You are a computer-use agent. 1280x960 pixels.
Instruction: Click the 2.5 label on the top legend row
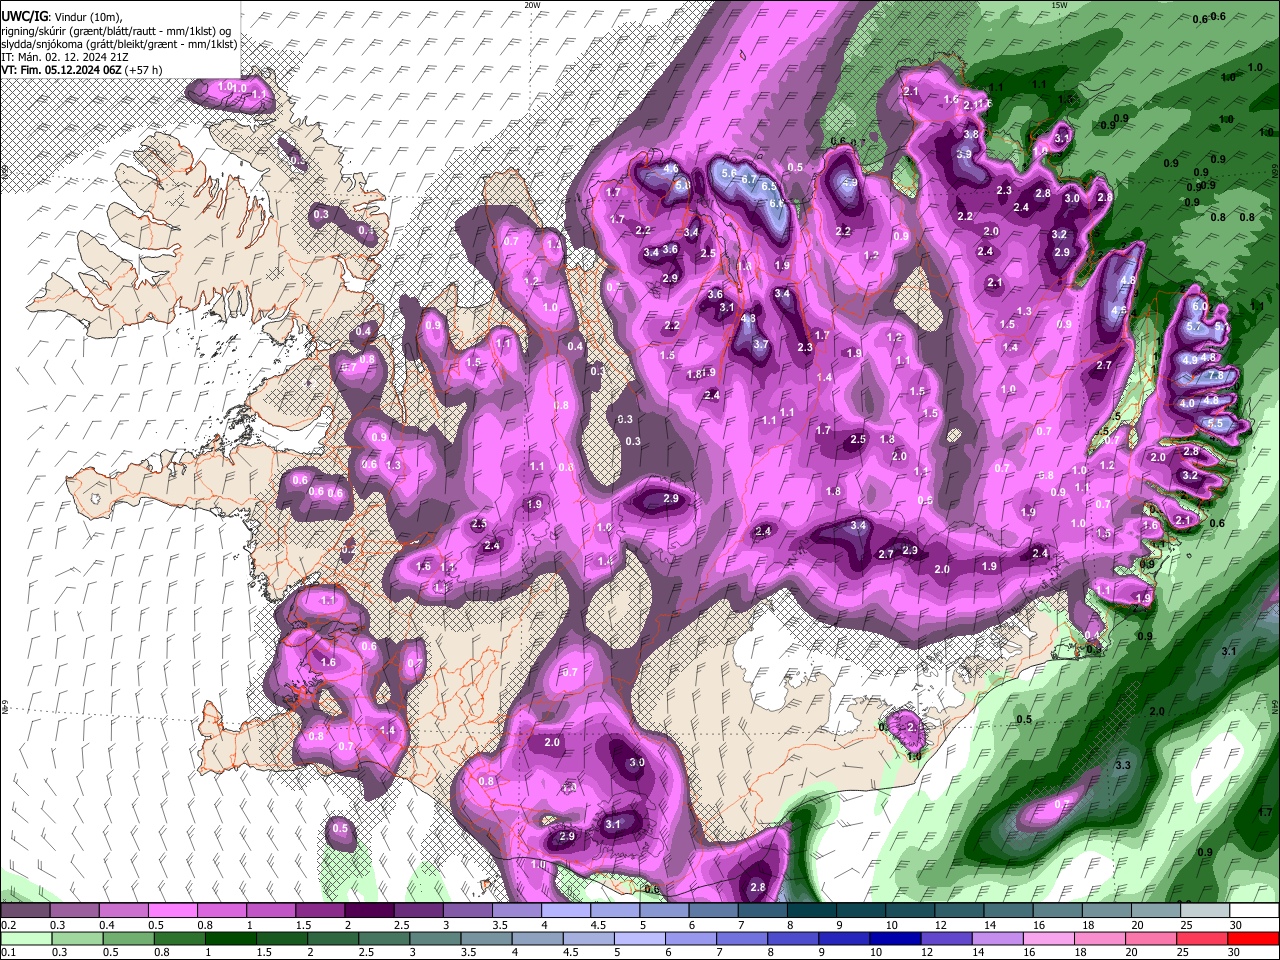pyautogui.click(x=402, y=925)
